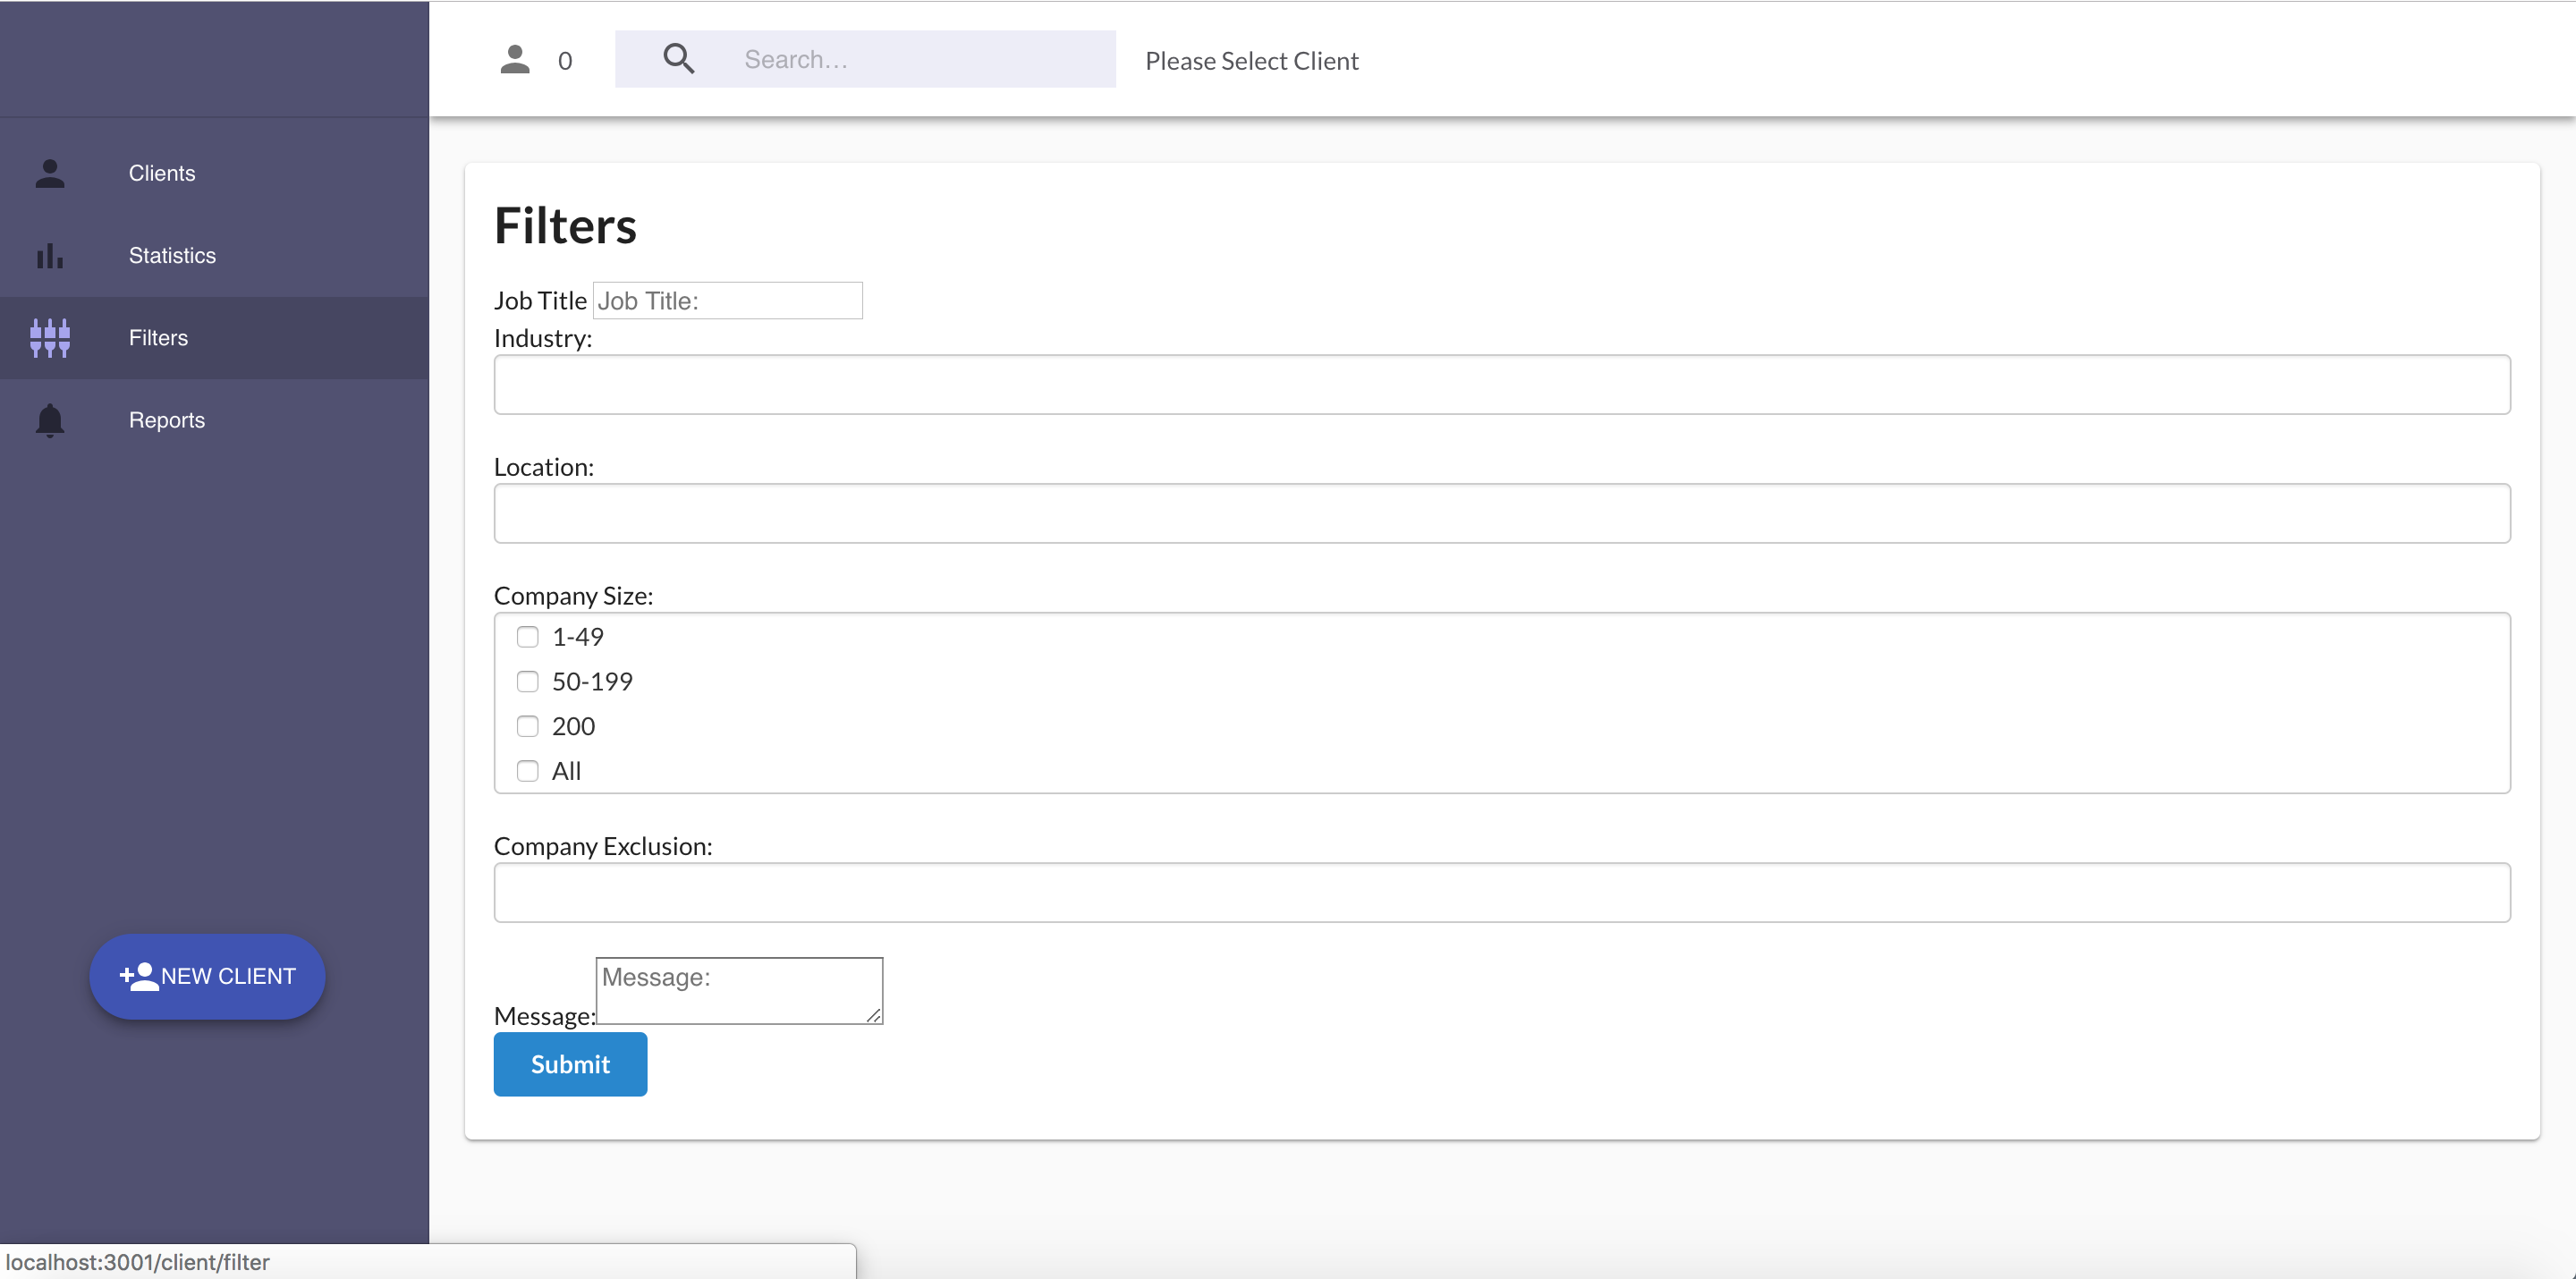Click the search magnifier icon

pos(678,59)
